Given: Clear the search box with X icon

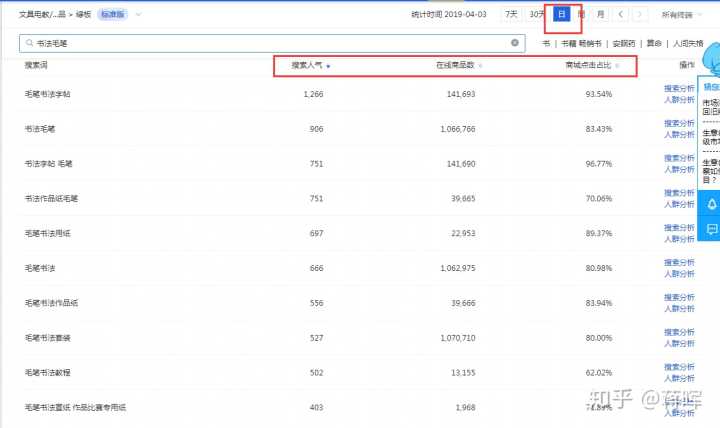Looking at the screenshot, I should coord(515,44).
